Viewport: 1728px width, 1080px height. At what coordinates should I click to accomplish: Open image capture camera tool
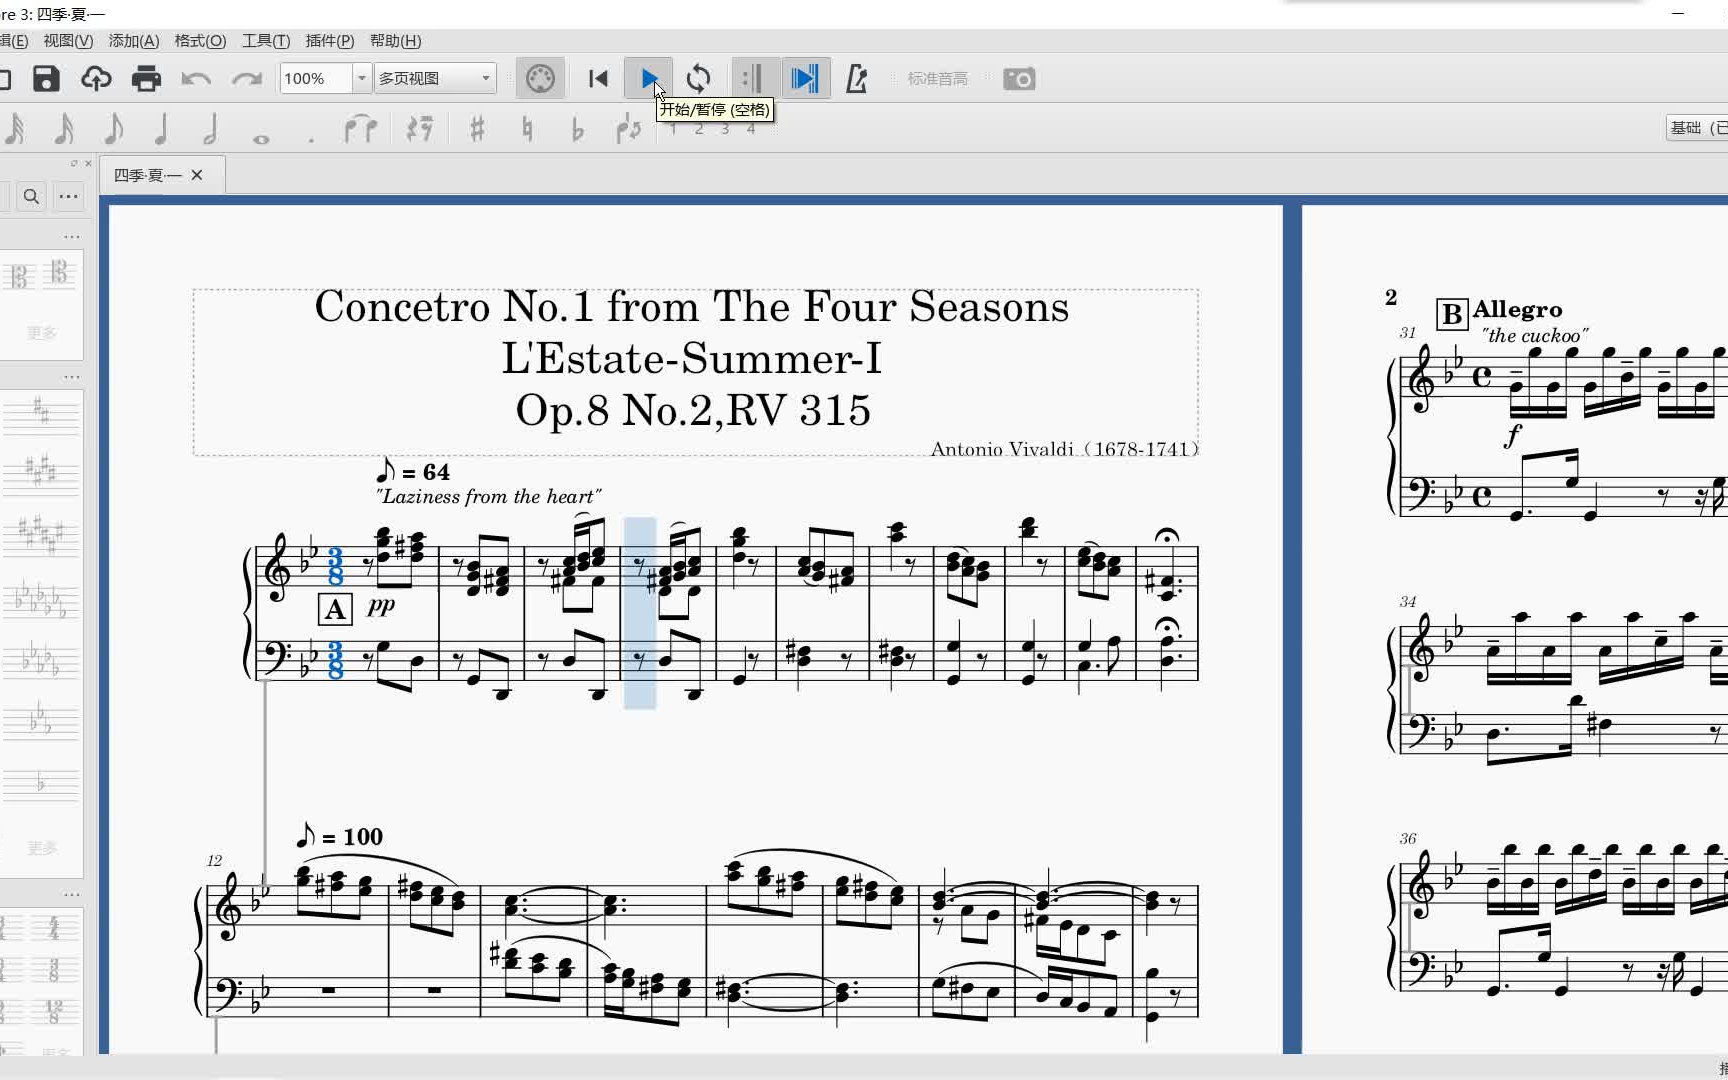[1019, 79]
